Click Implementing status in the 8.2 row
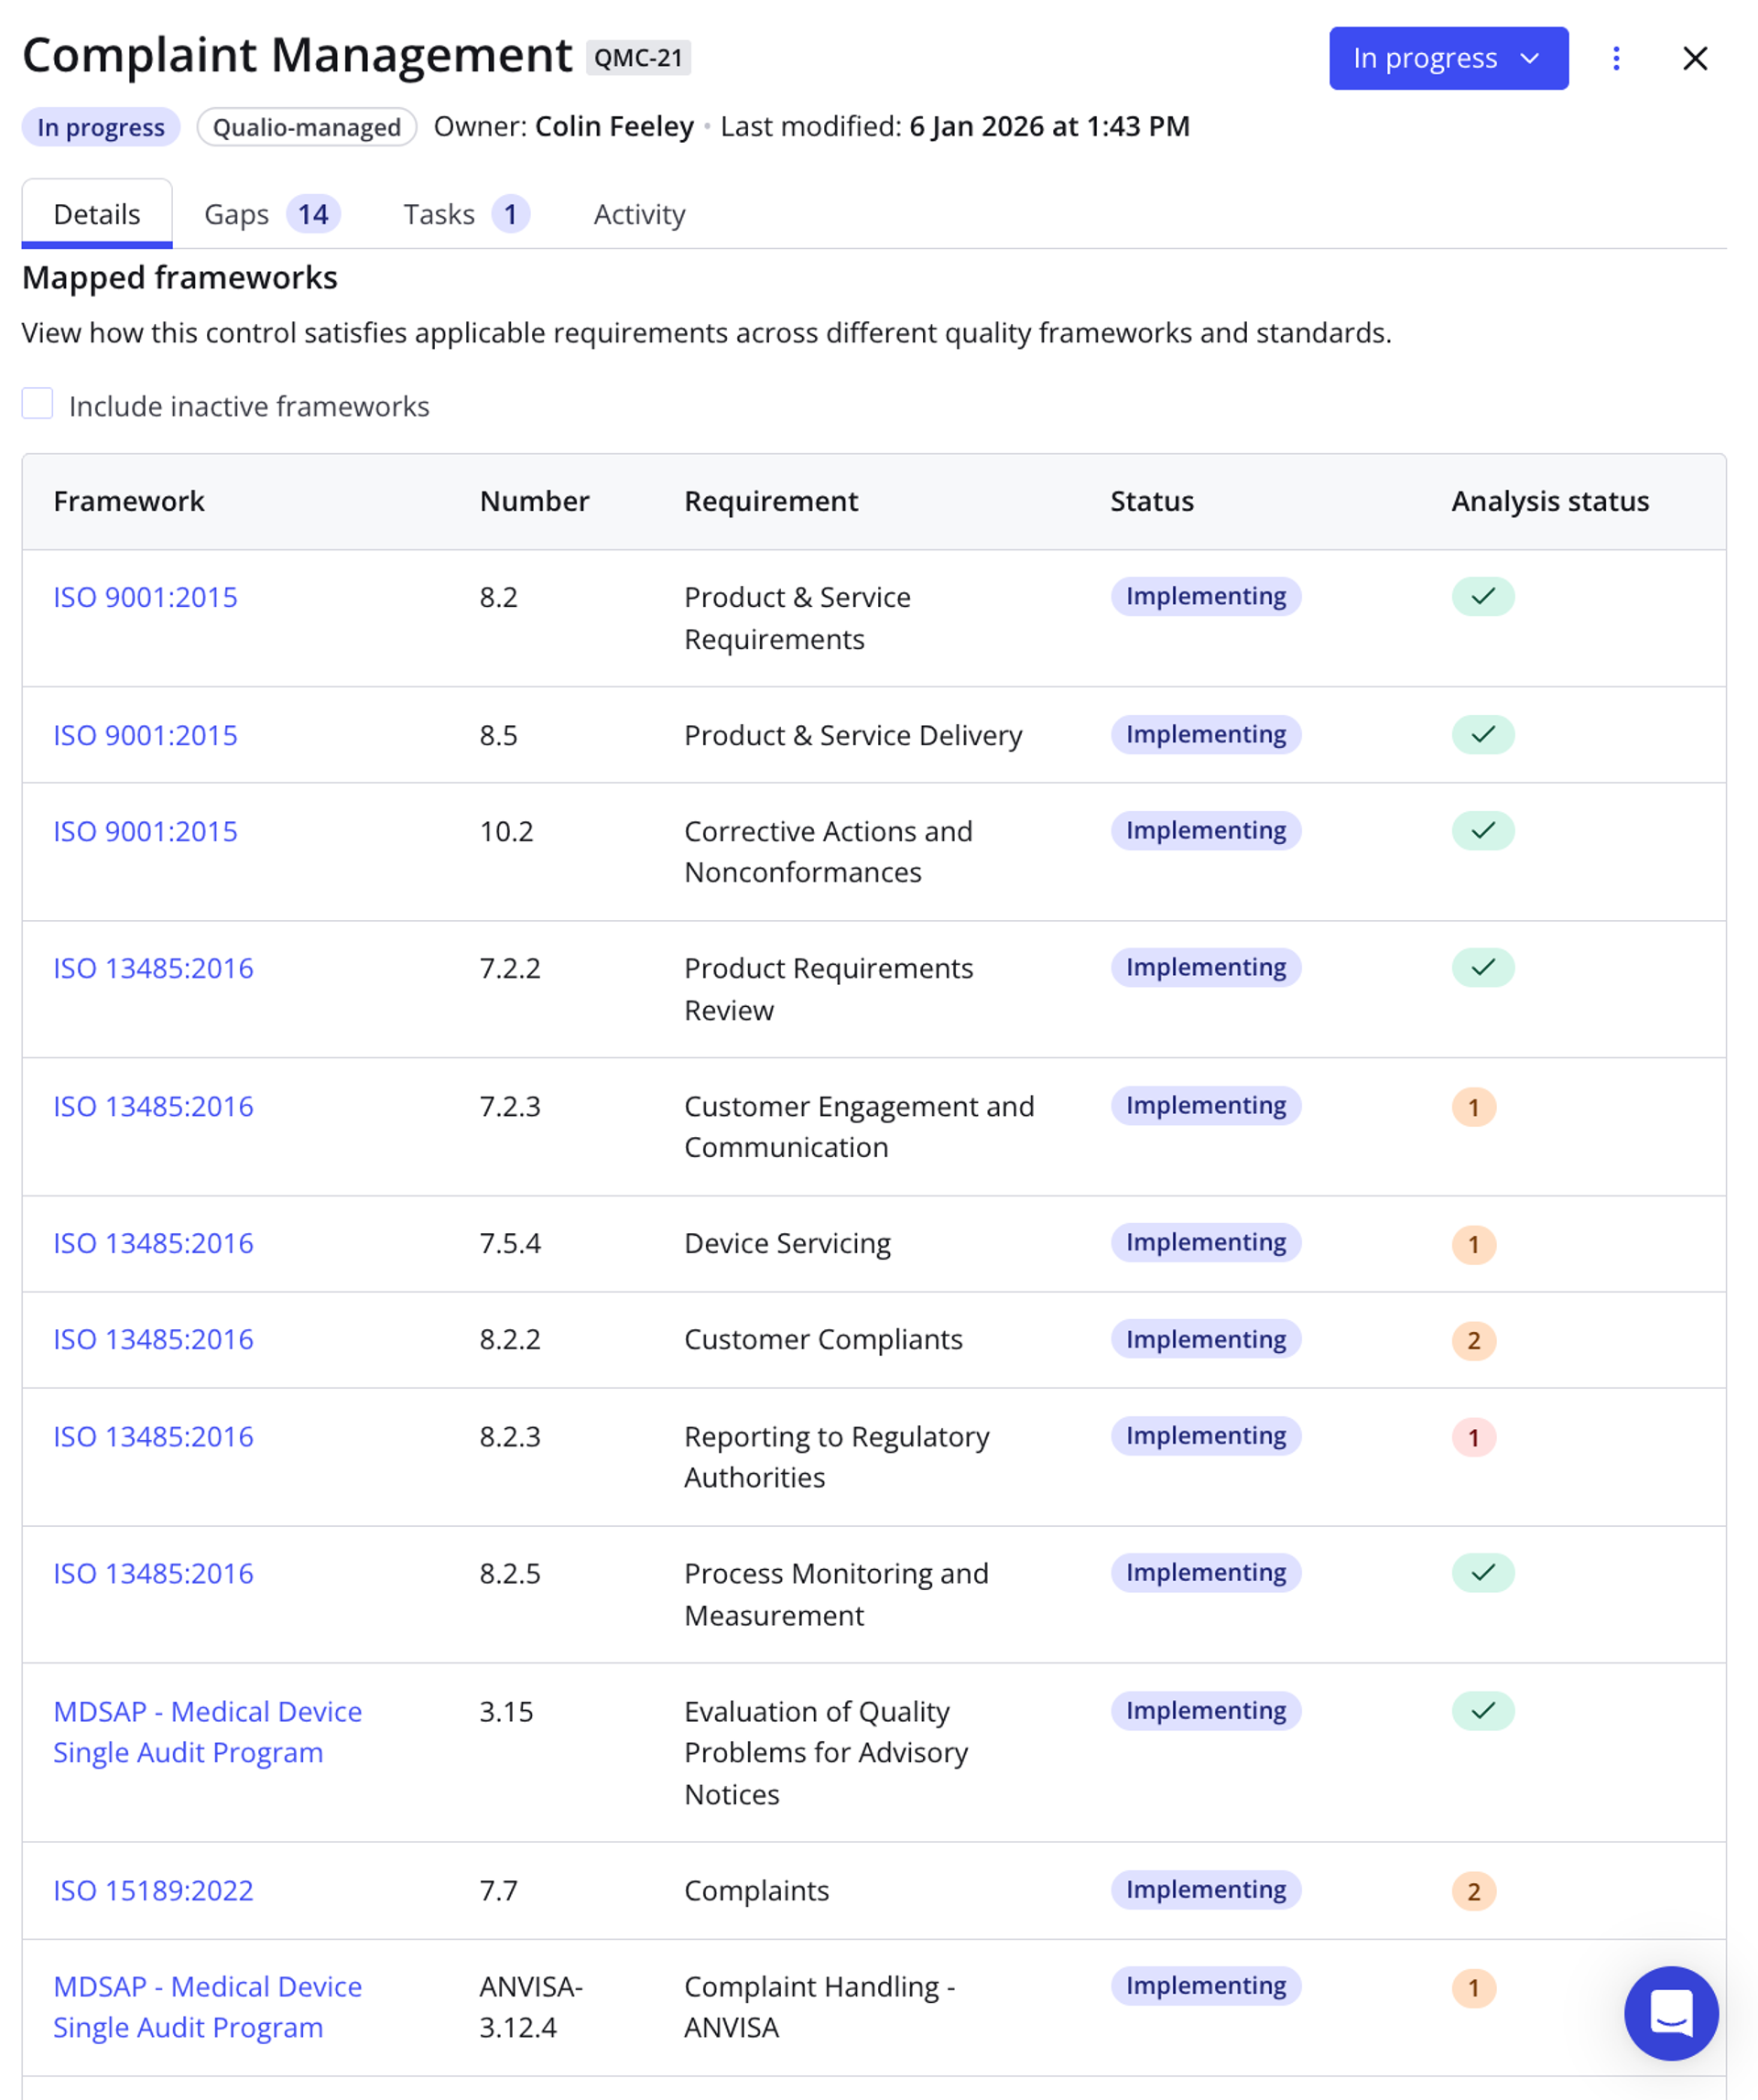The height and width of the screenshot is (2100, 1758). coord(1205,596)
